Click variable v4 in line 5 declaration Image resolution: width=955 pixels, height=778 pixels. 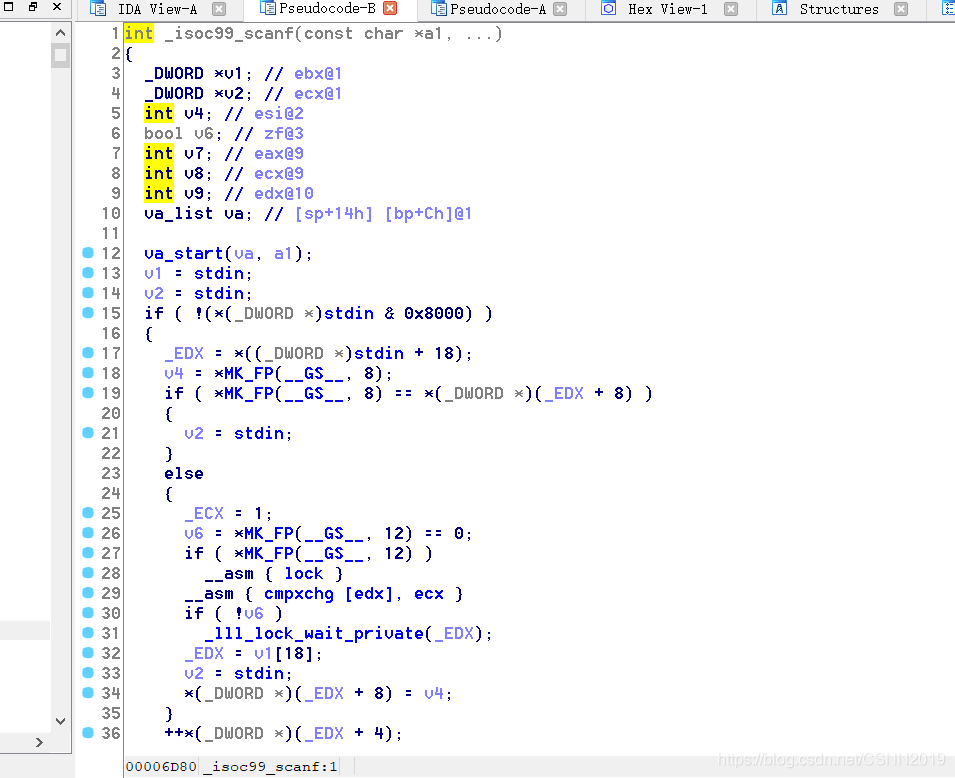(x=194, y=114)
